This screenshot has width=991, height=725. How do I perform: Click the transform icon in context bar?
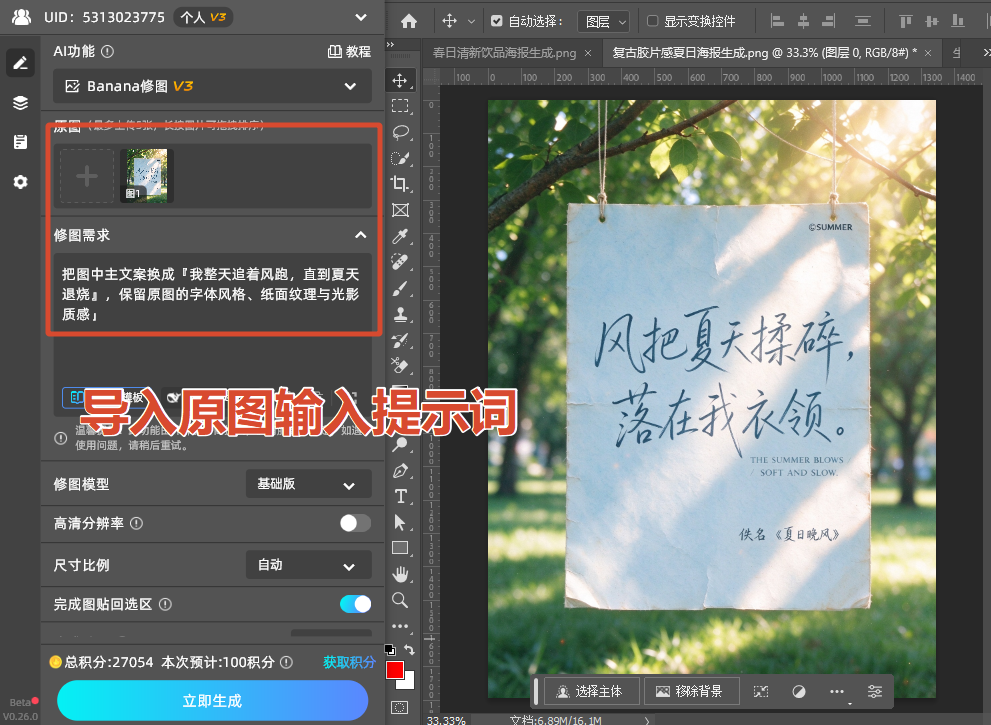pos(761,691)
